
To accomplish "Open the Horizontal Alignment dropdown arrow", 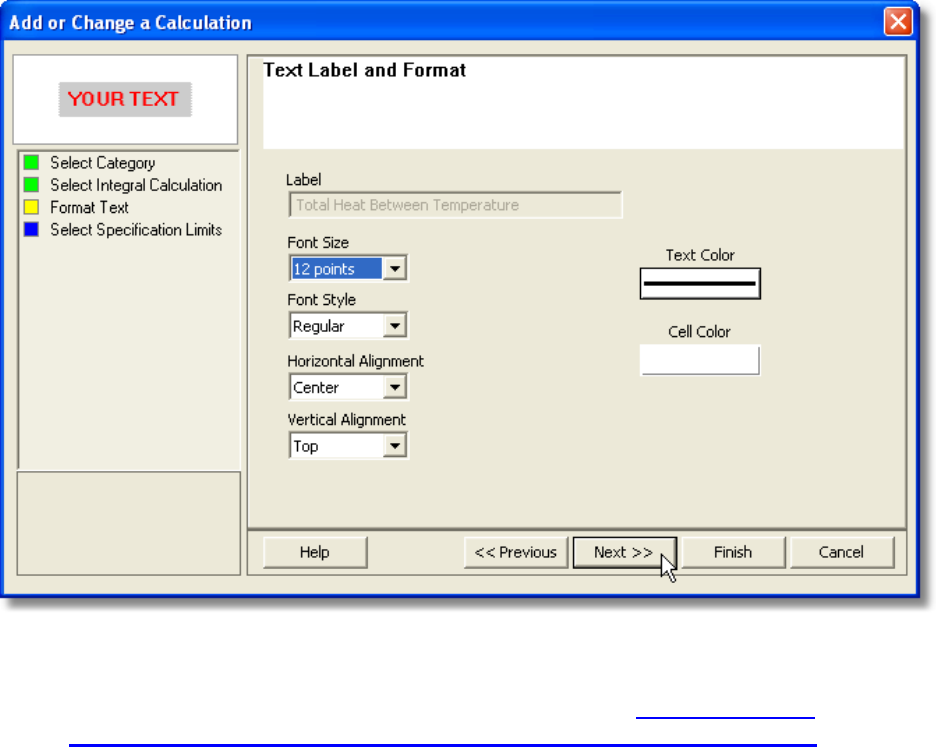I will coord(395,387).
